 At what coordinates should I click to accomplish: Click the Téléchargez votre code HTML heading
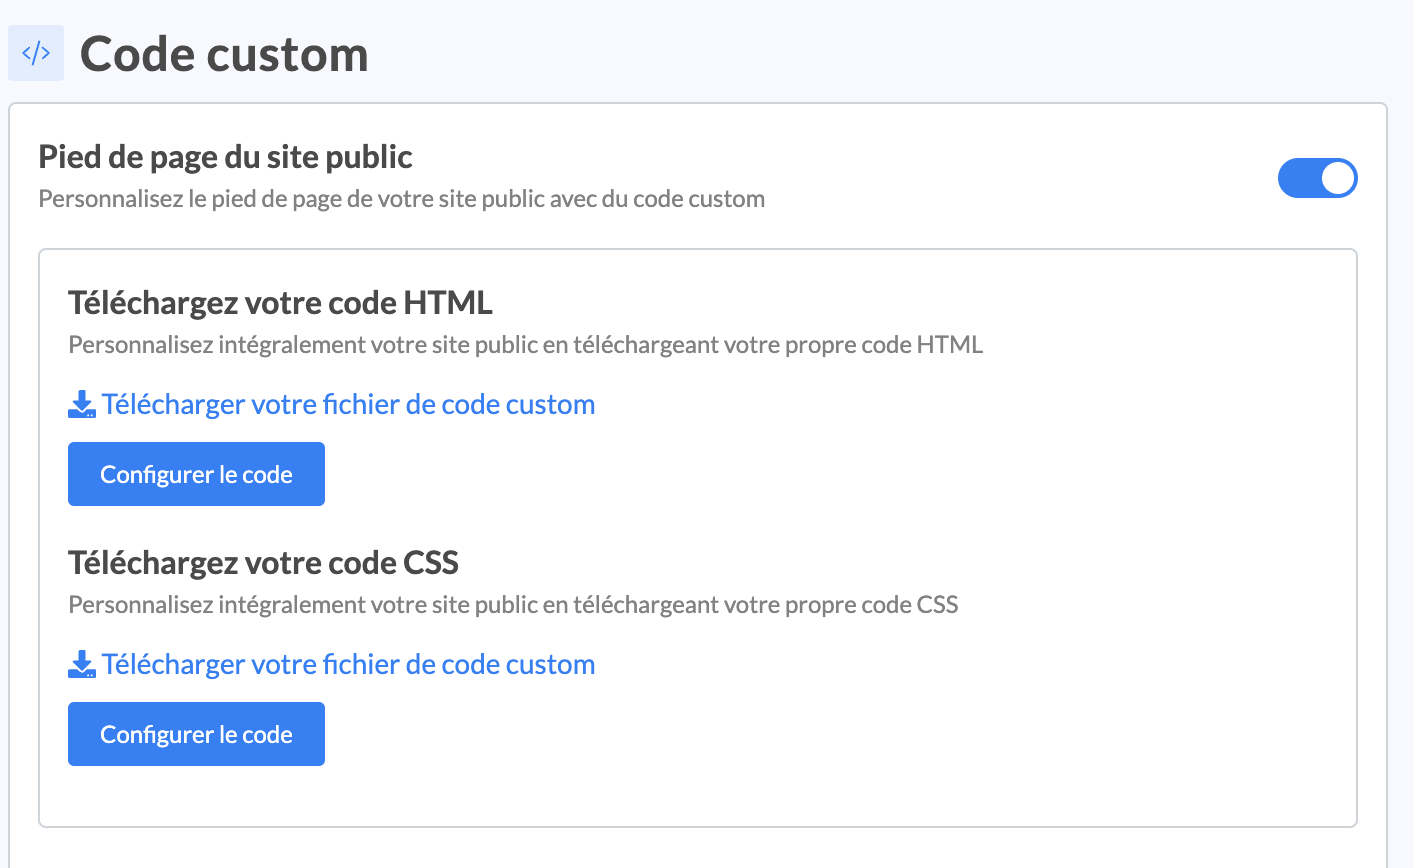[x=280, y=302]
